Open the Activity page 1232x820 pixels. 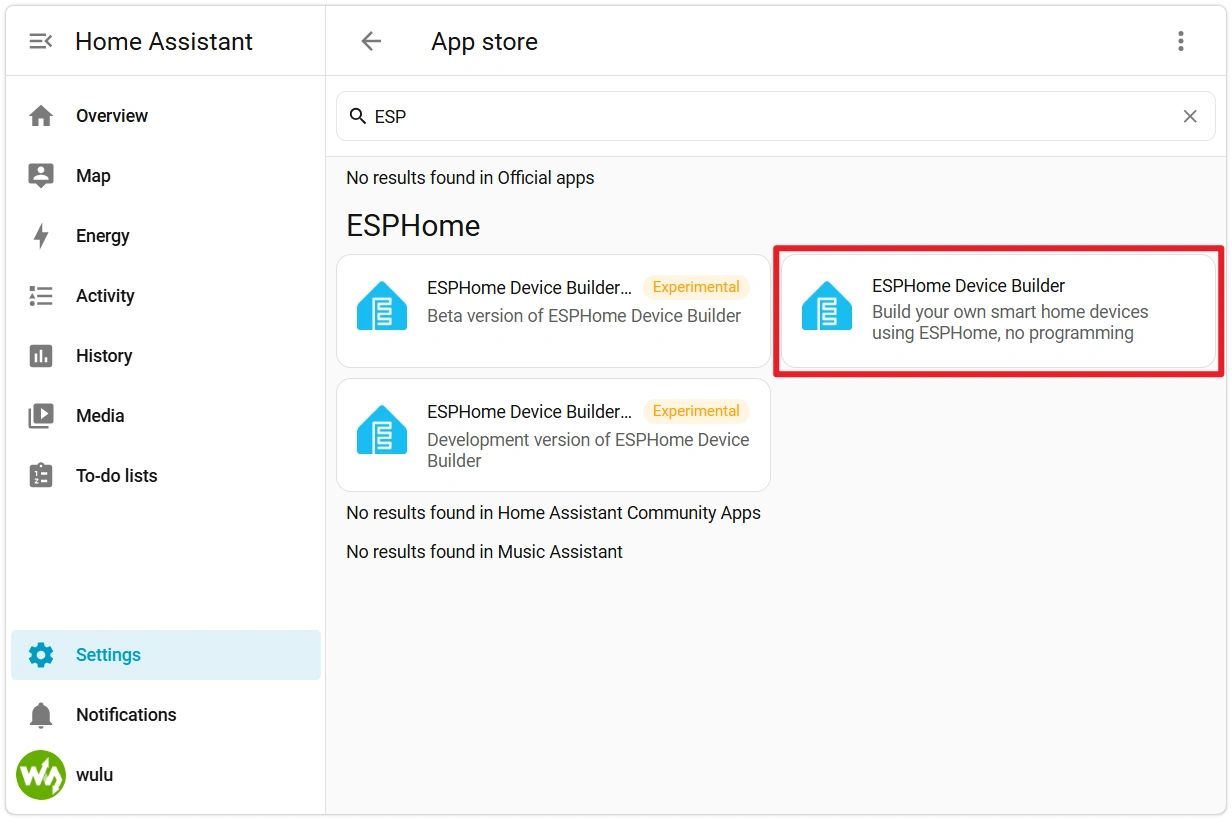(x=166, y=296)
